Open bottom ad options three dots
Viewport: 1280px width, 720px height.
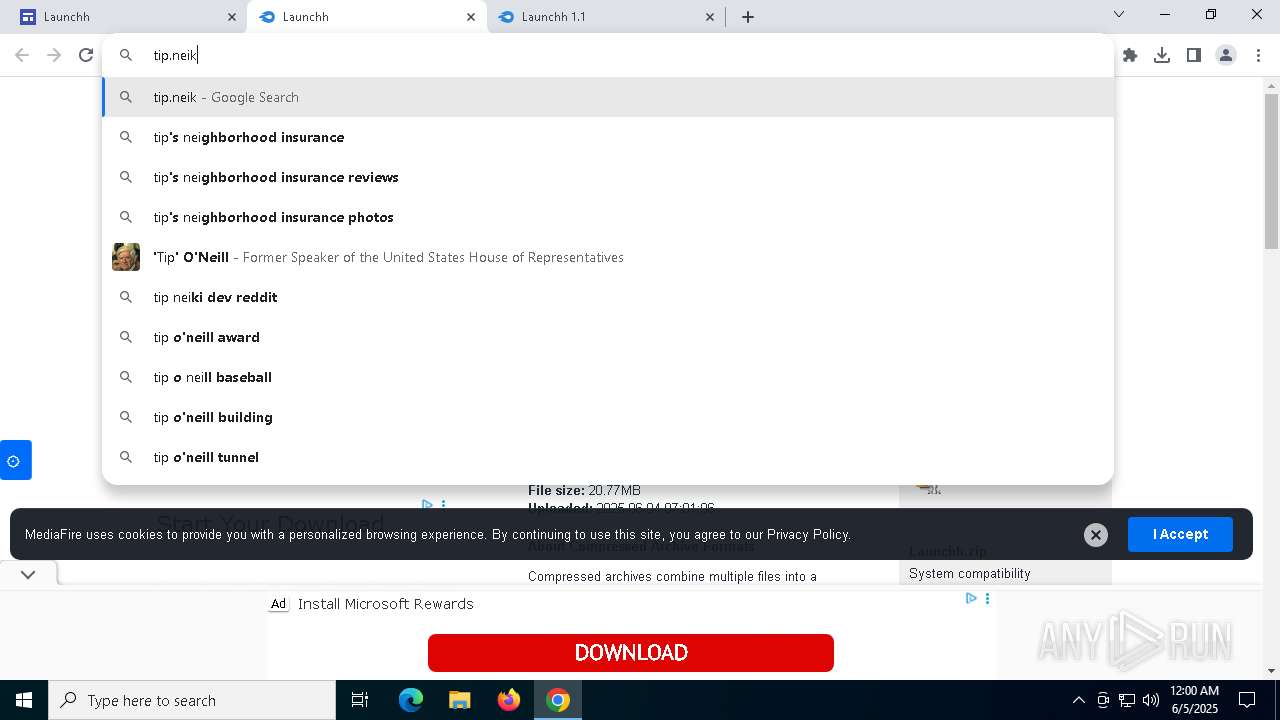pyautogui.click(x=987, y=598)
